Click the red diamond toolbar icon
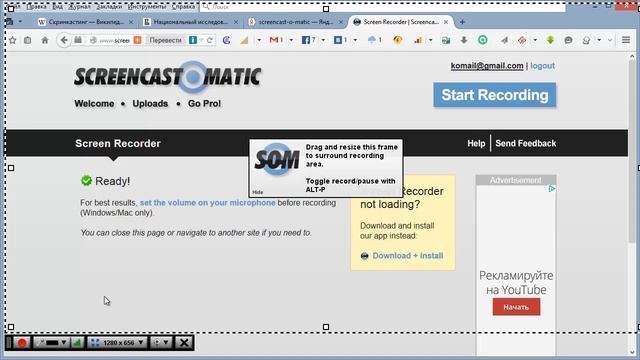The image size is (640, 360). 522,40
